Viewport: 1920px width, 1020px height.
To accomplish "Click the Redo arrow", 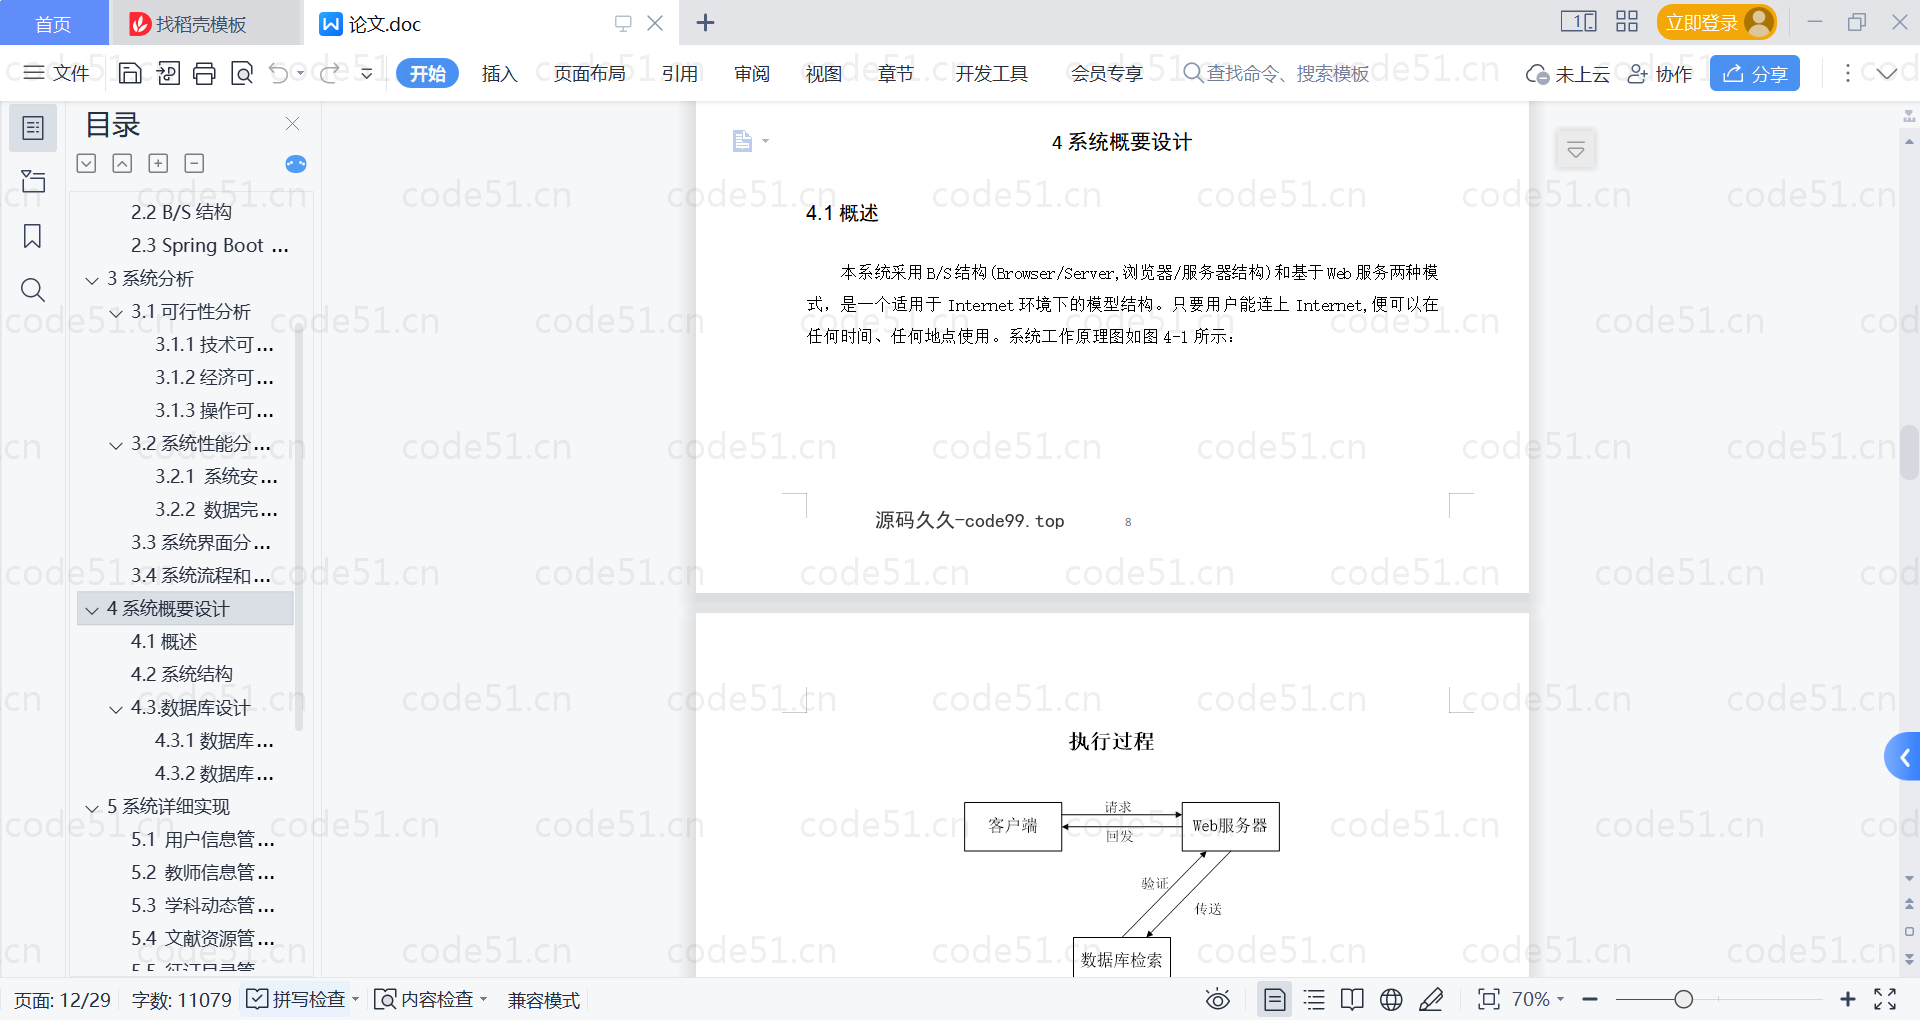I will point(329,73).
